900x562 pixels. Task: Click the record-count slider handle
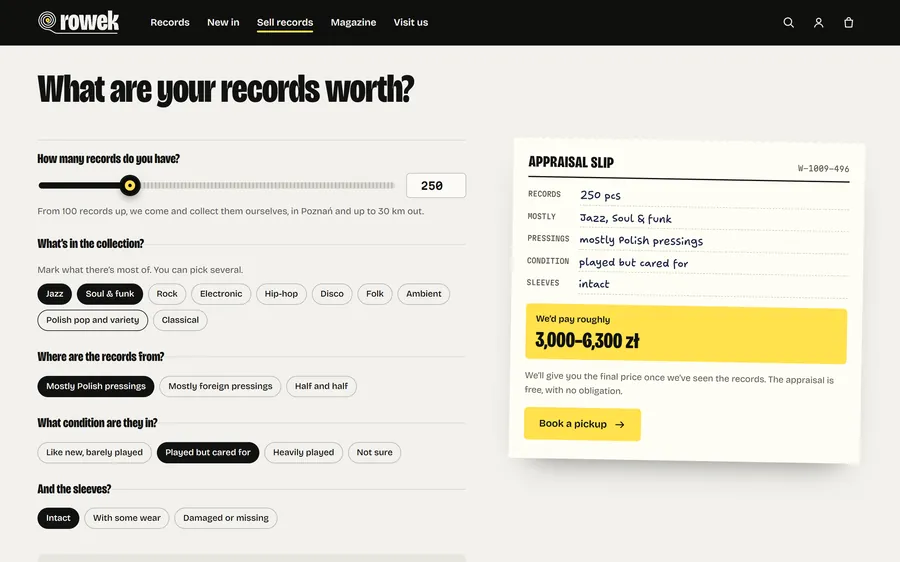point(130,185)
